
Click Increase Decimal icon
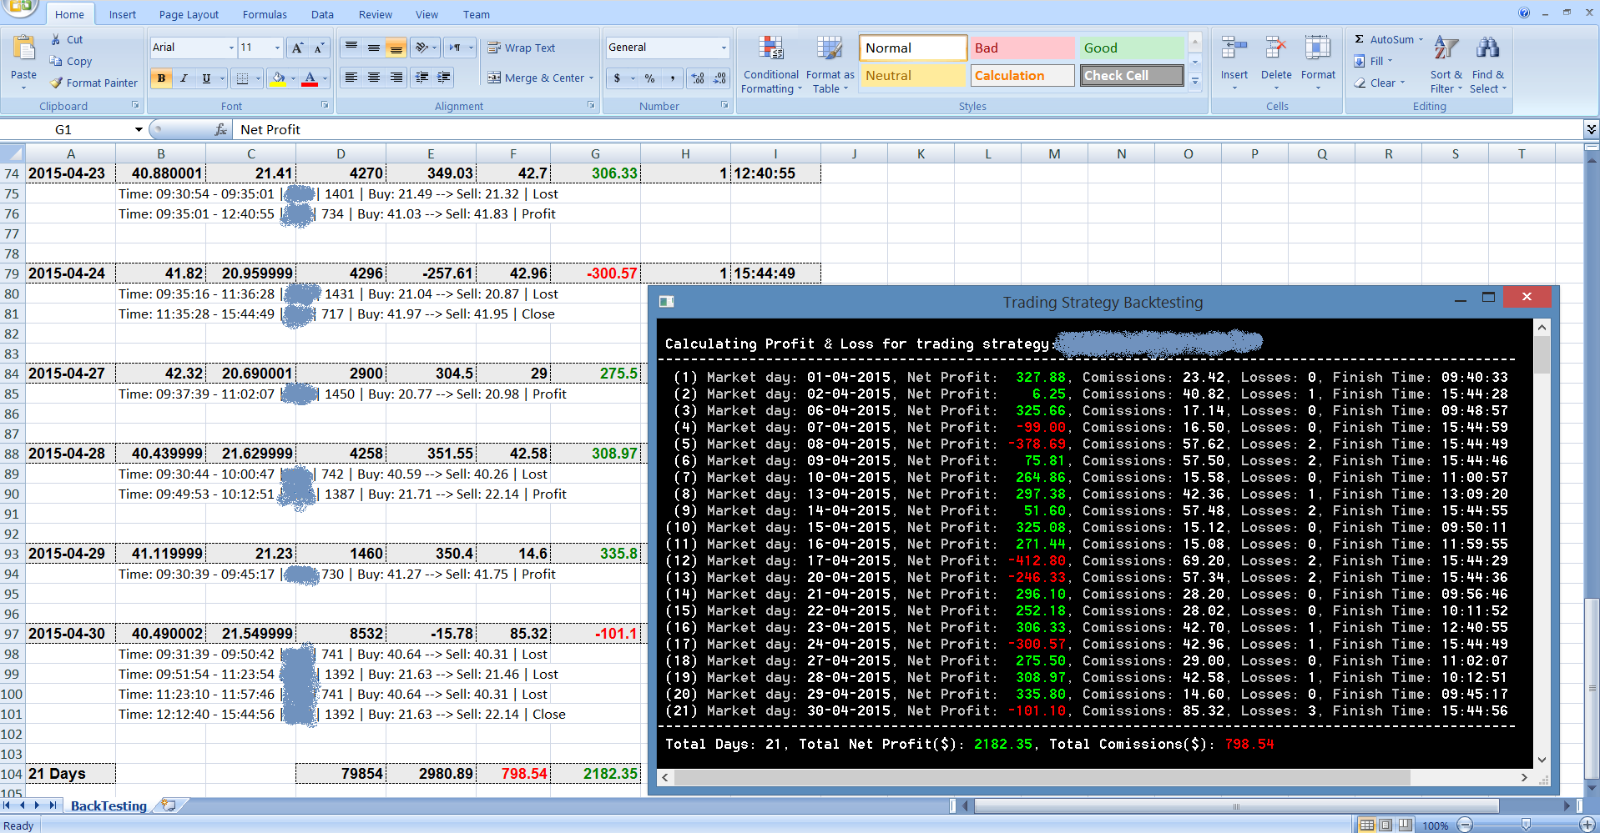coord(697,78)
